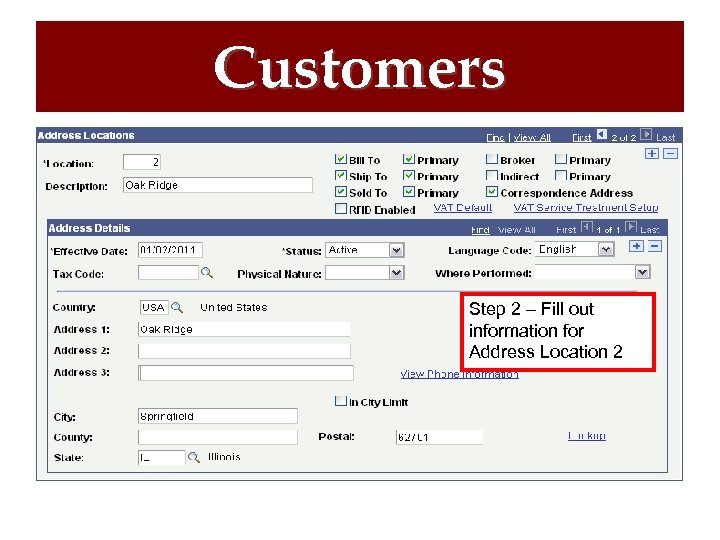Open View Phone Information link

(459, 374)
